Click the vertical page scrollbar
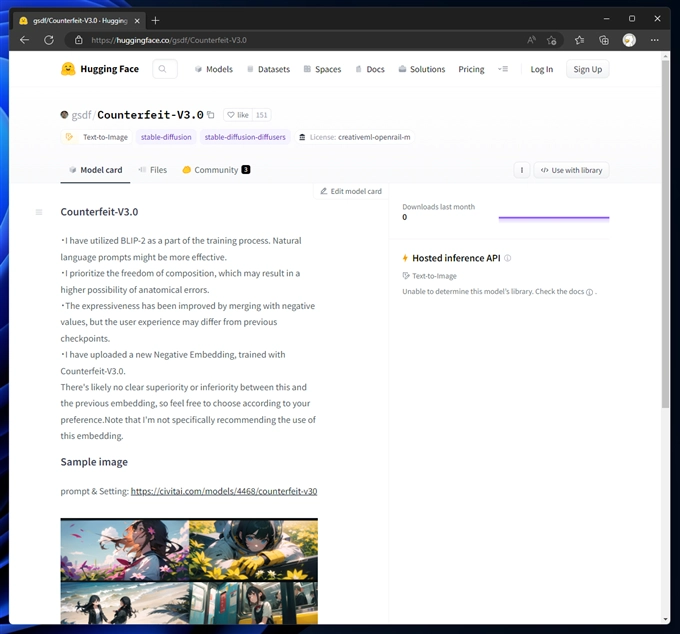Viewport: 680px width, 634px height. [666, 234]
